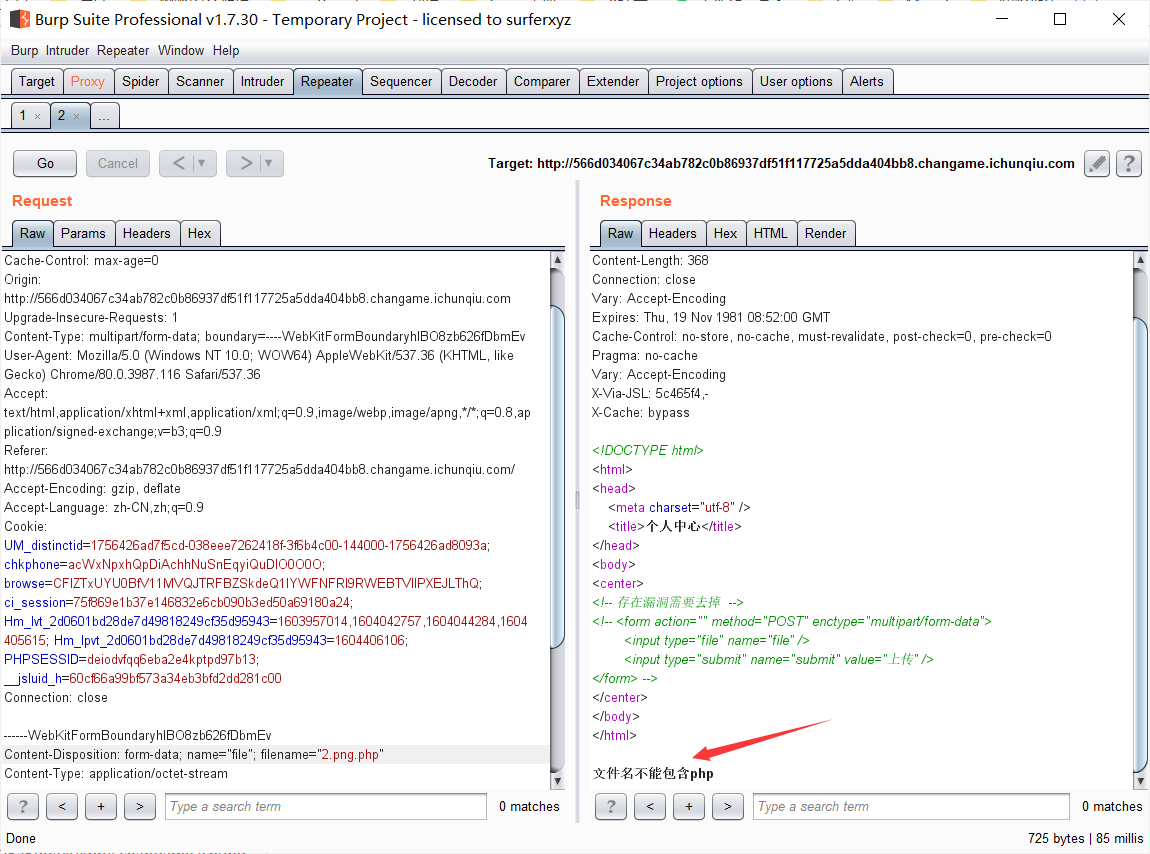This screenshot has width=1150, height=854.
Task: Open help icon next to Target URL
Action: 1129,164
